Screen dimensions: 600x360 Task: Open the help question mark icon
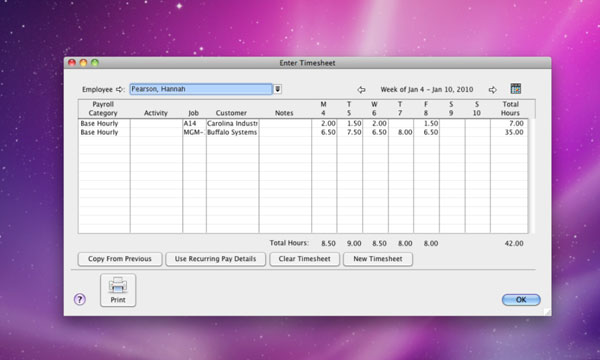80,299
